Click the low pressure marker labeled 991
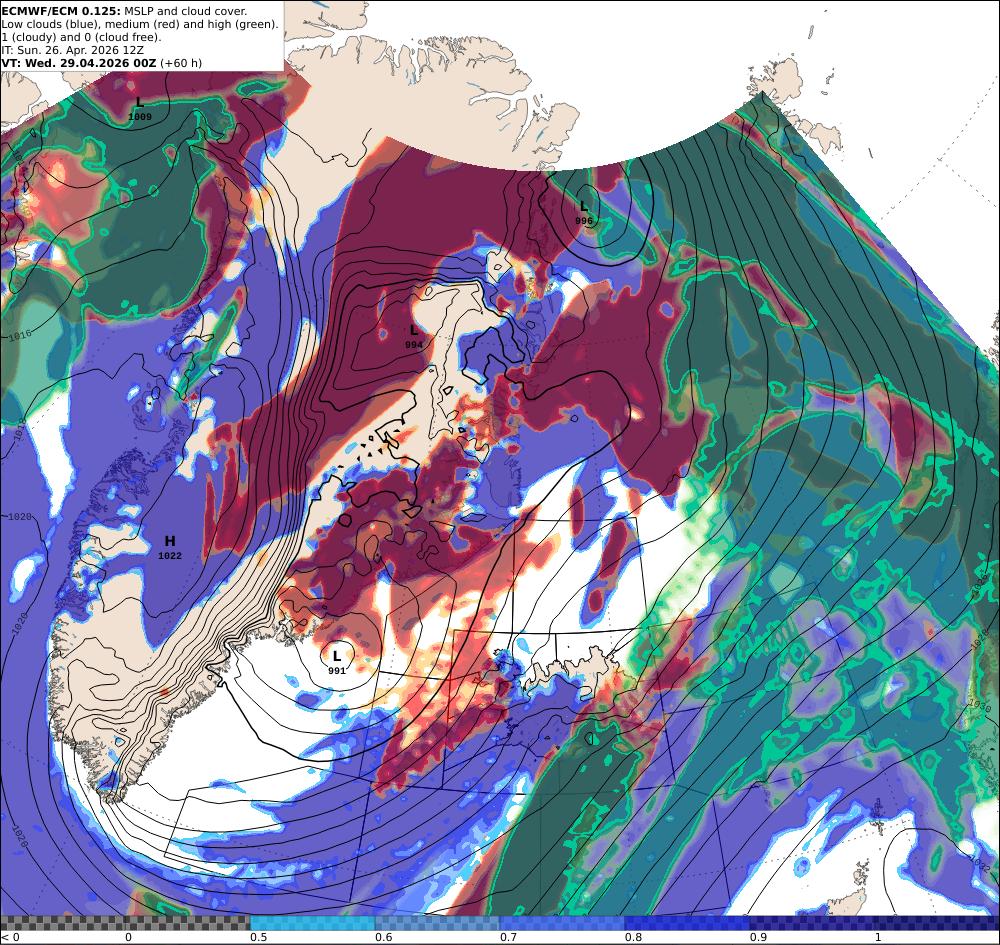 [x=337, y=662]
